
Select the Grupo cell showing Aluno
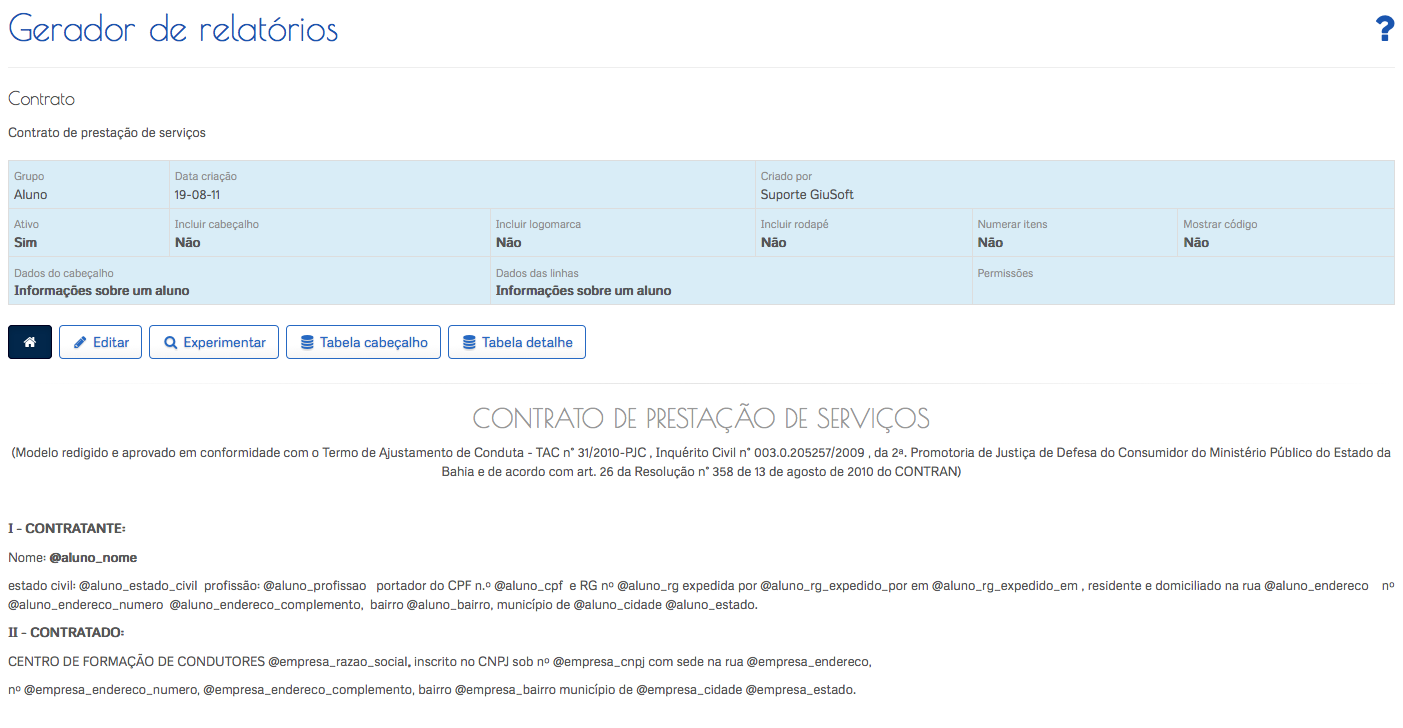click(31, 195)
